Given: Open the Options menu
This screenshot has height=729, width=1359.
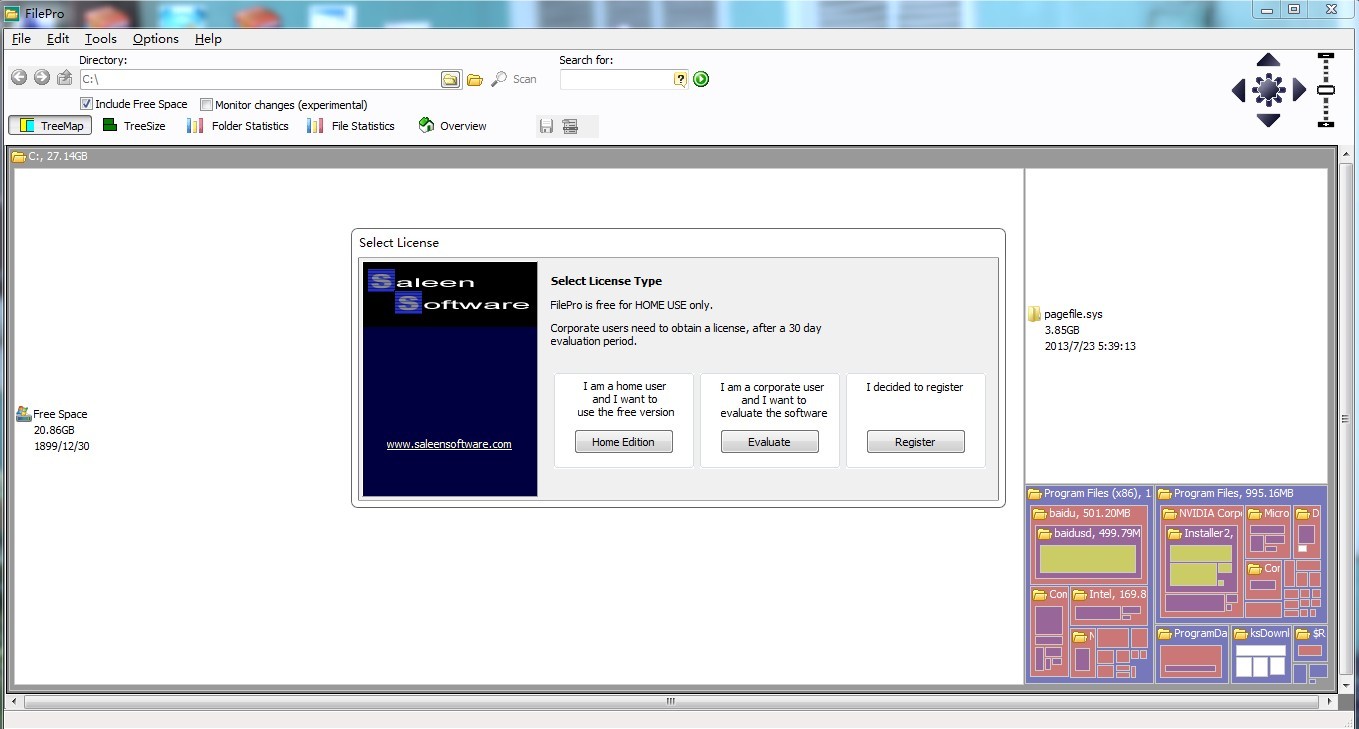Looking at the screenshot, I should [x=156, y=39].
